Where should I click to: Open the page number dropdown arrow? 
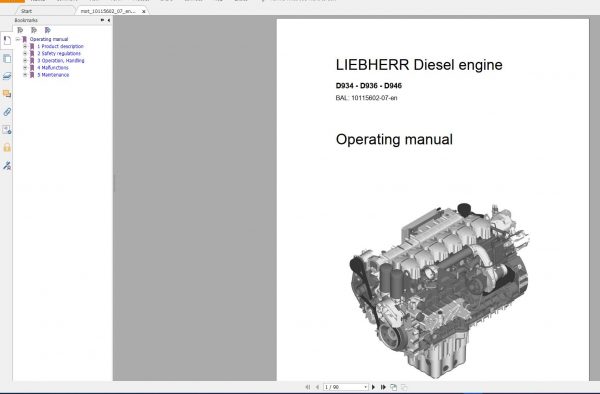point(365,387)
